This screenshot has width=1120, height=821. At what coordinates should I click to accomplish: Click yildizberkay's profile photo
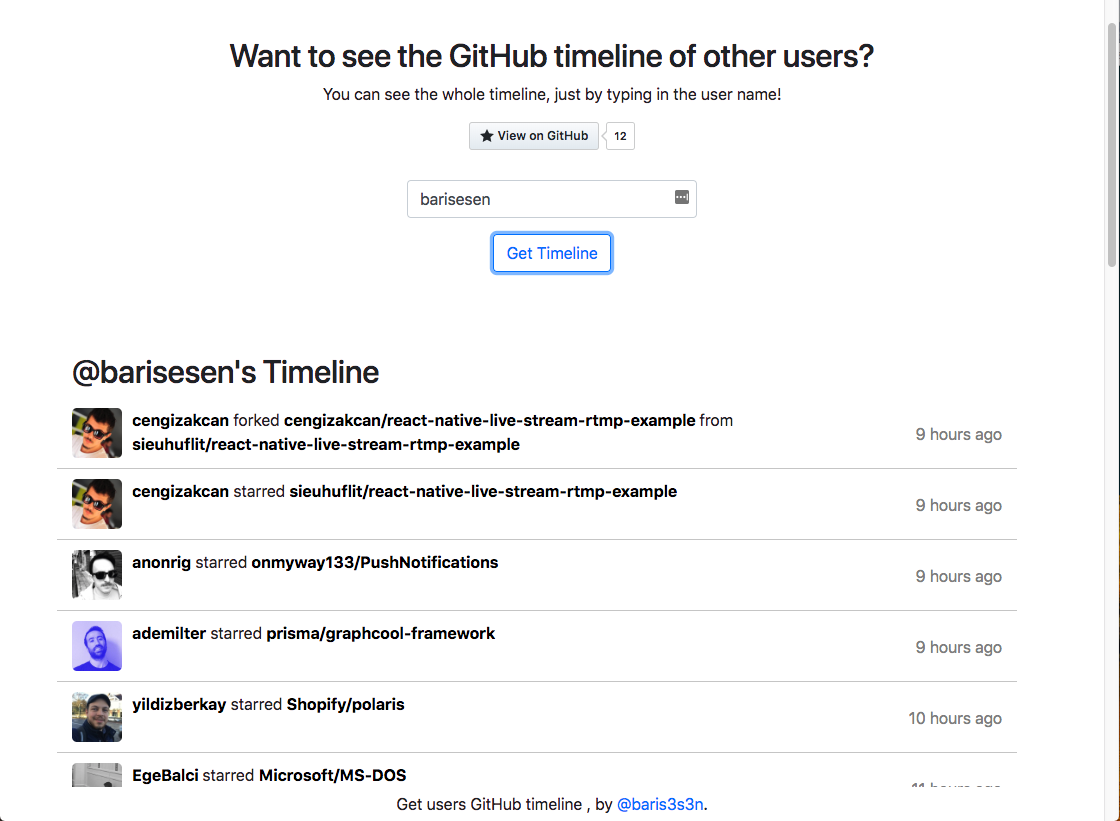point(96,717)
